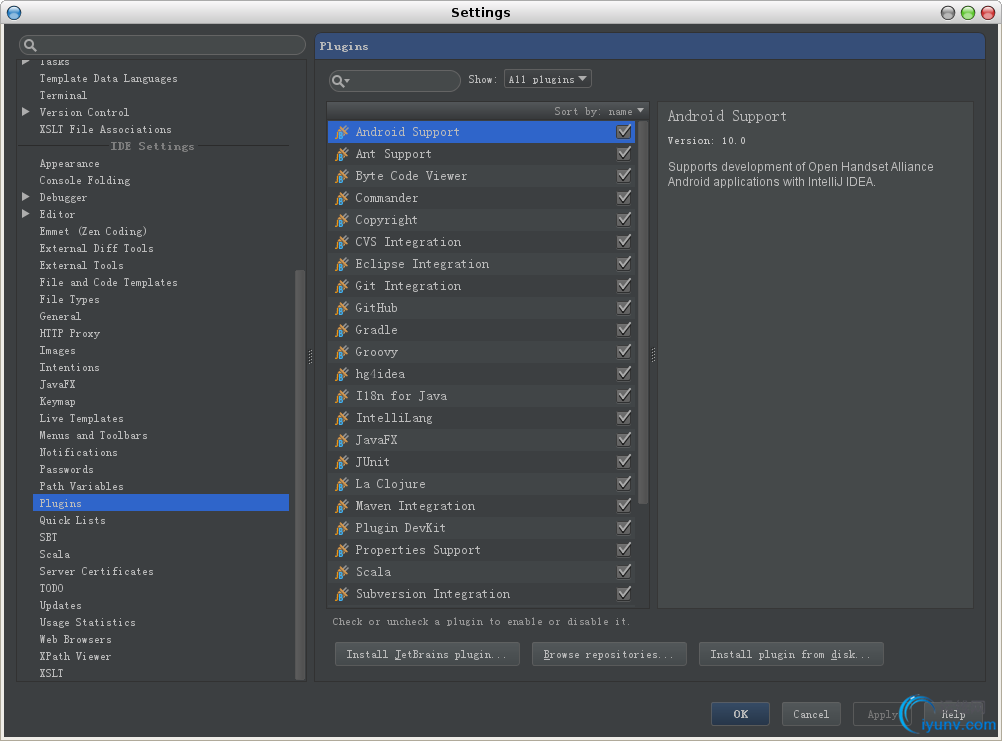
Task: Click the Install JetBrains plugin button
Action: (427, 654)
